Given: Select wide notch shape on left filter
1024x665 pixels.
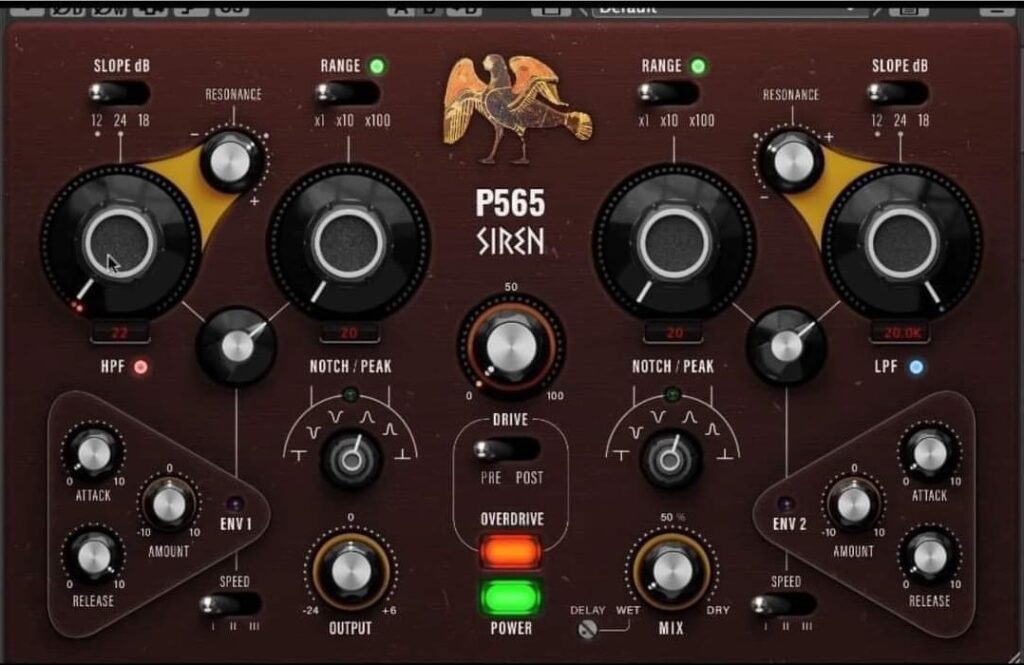Looking at the screenshot, I should click(335, 416).
